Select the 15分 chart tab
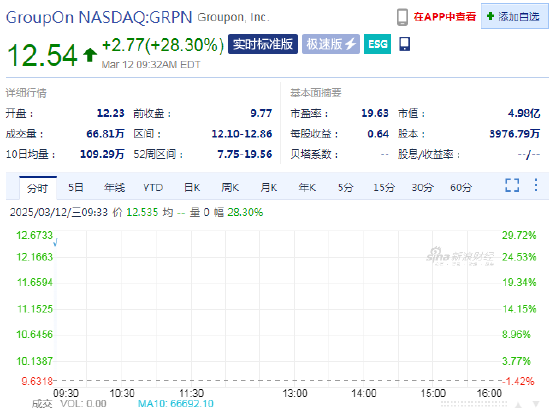Image resolution: width=550 pixels, height=409 pixels. coord(384,188)
